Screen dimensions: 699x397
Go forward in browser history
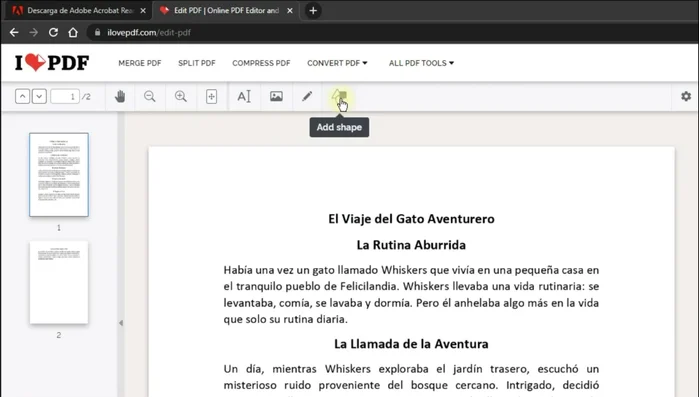(x=33, y=32)
